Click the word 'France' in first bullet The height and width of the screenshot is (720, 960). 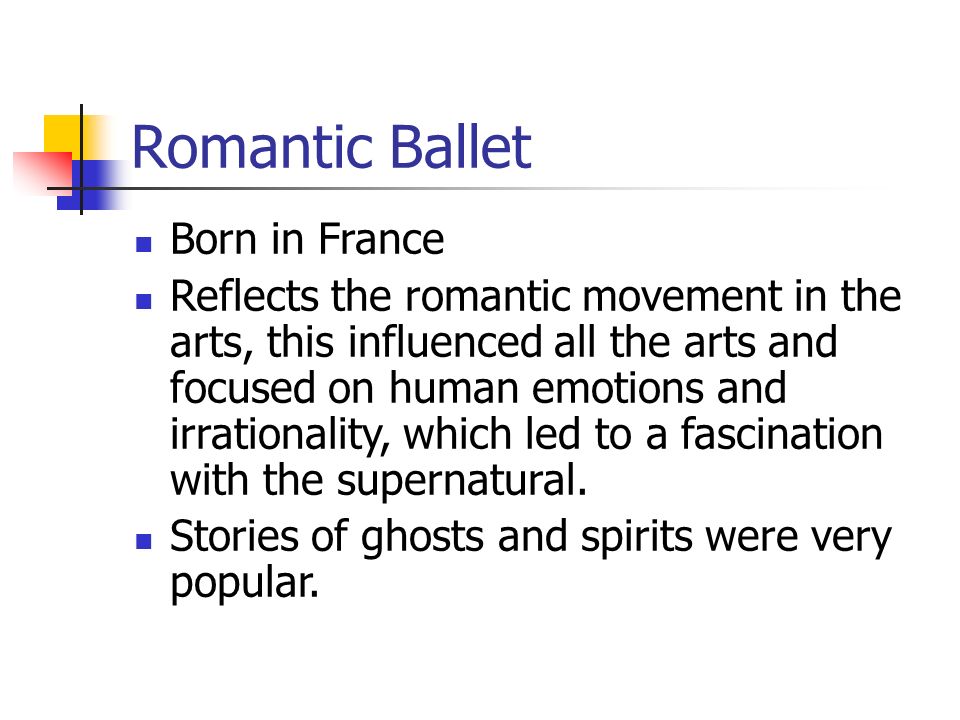381,239
